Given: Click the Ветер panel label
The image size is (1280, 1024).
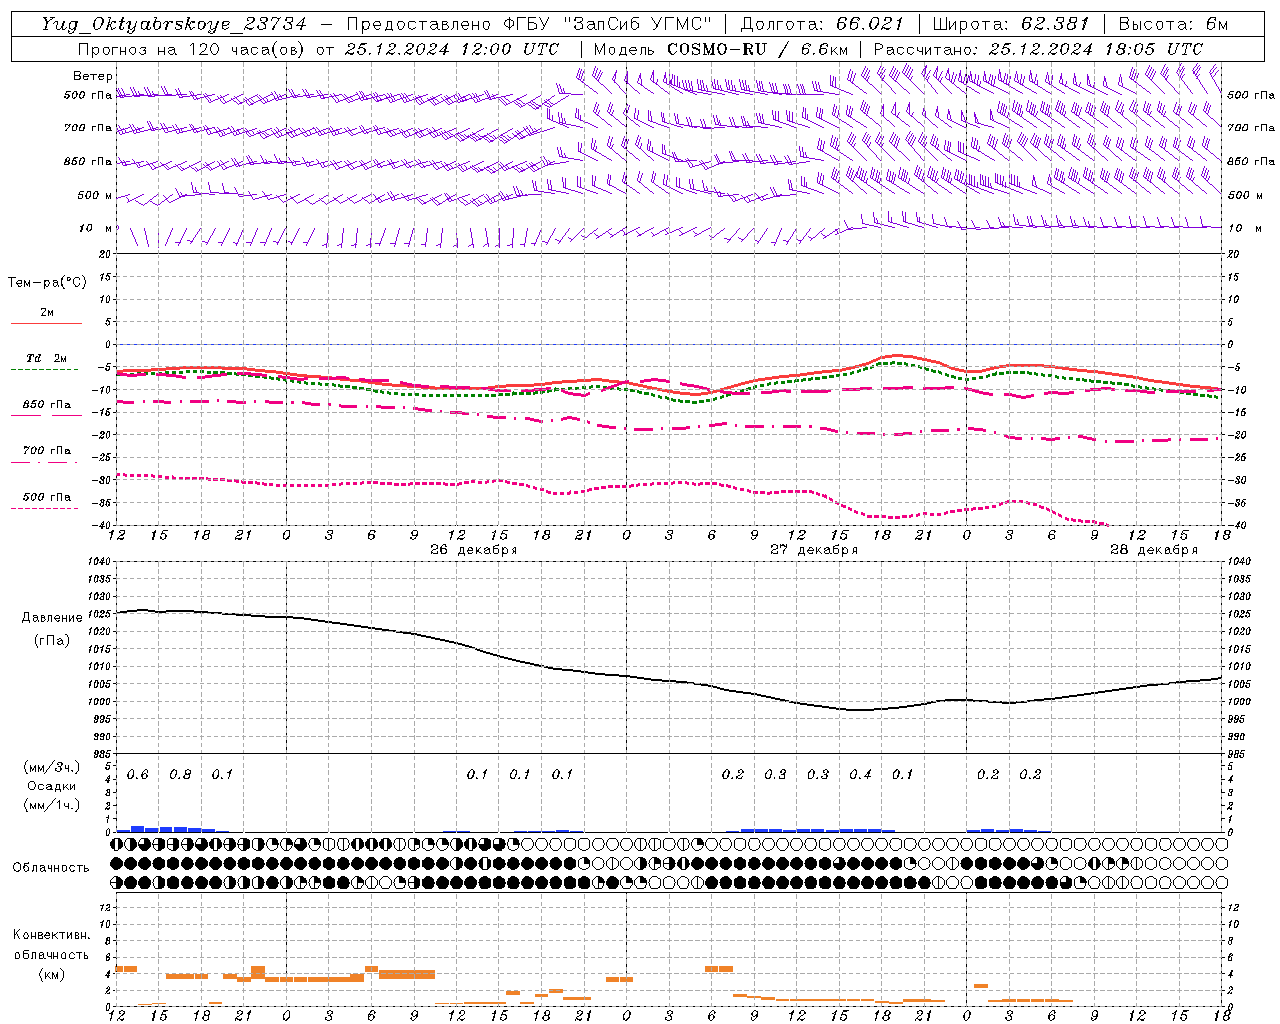Looking at the screenshot, I should [92, 76].
